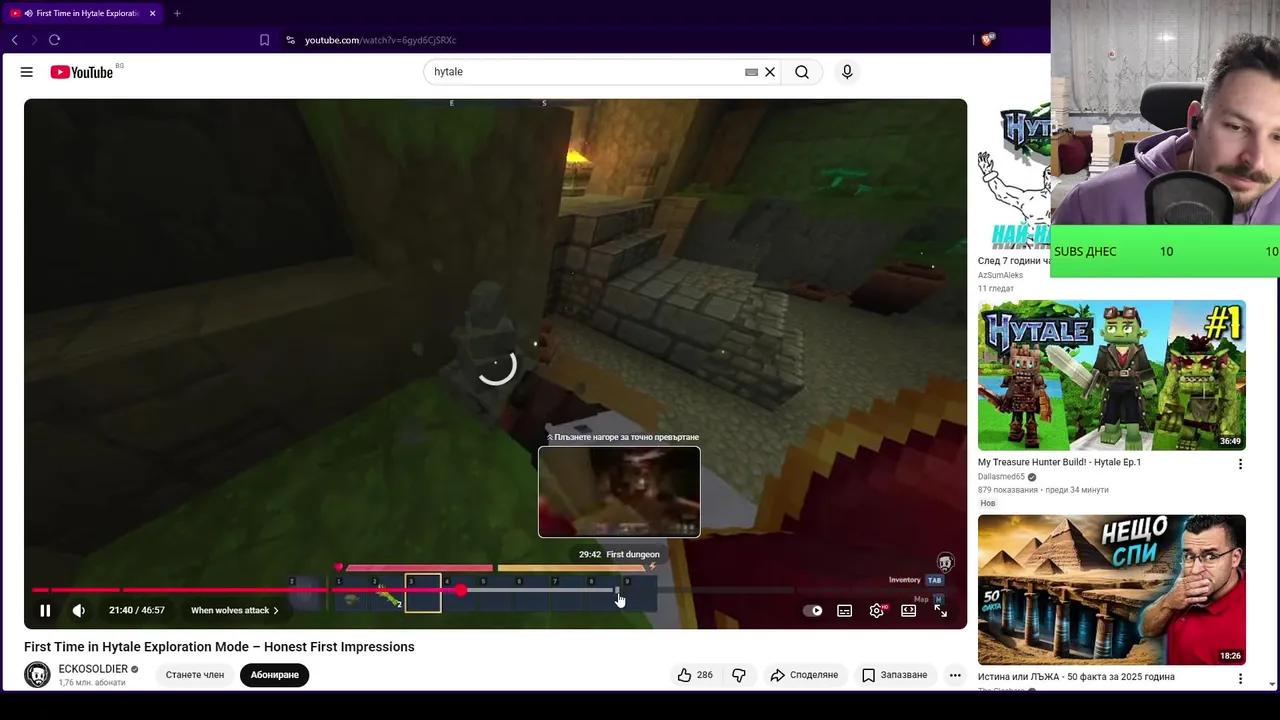
Task: Open a new browser tab
Action: coord(177,14)
